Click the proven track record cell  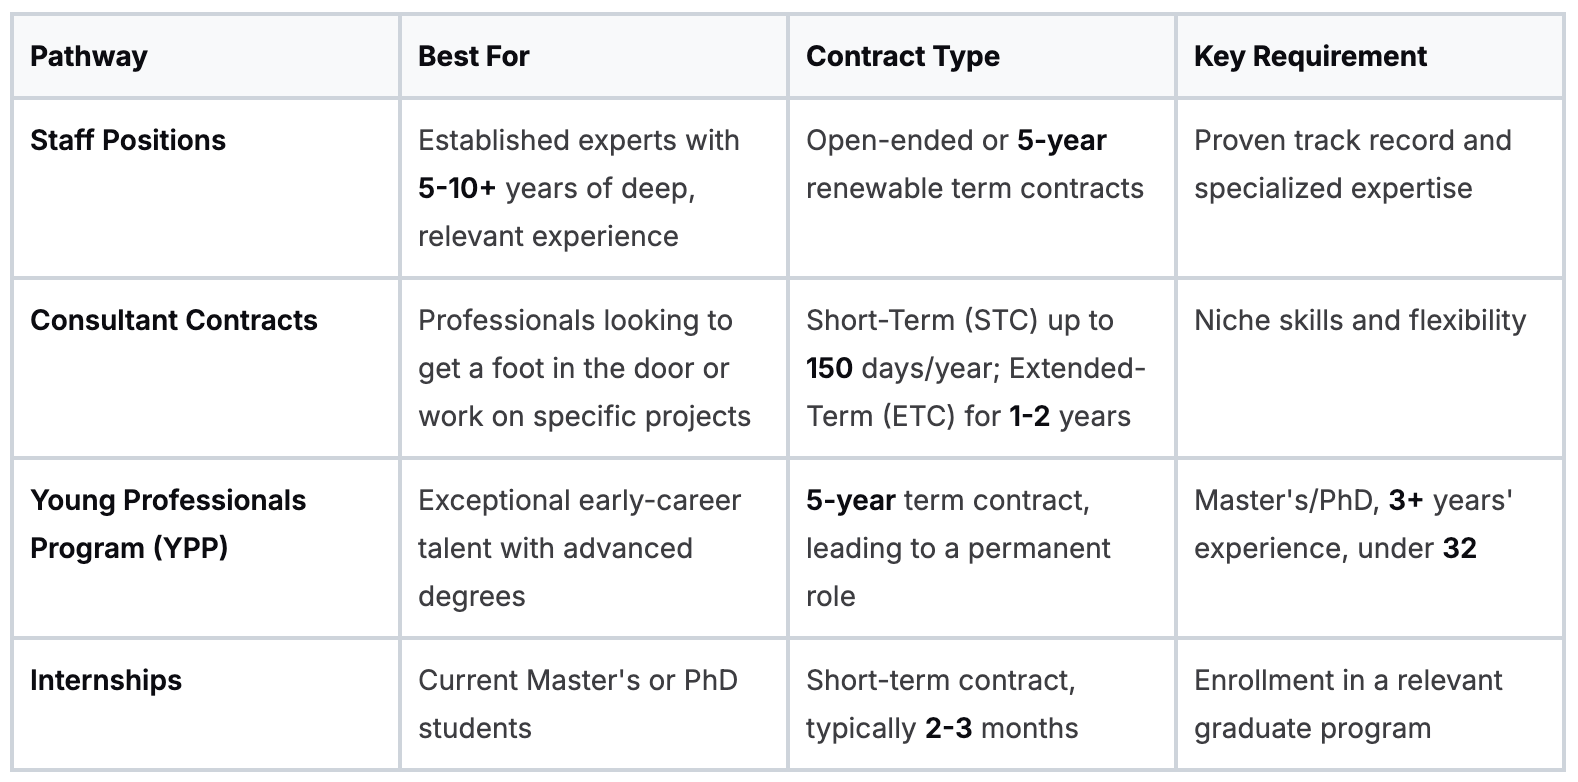tap(1370, 188)
